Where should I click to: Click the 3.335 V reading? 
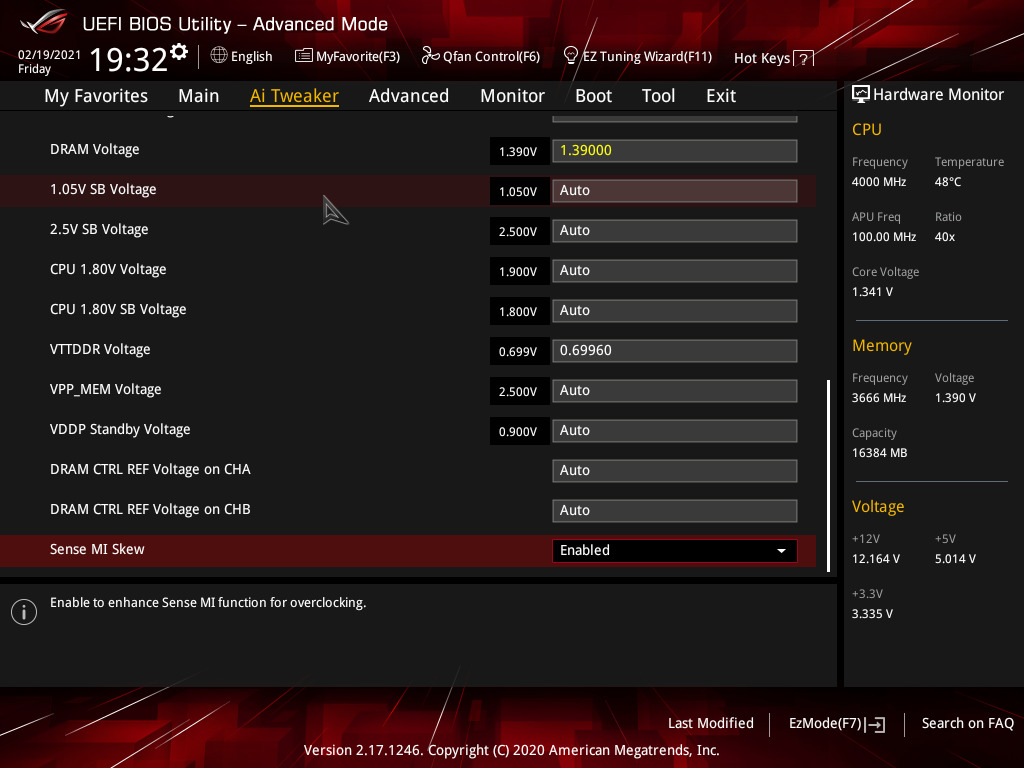pyautogui.click(x=872, y=614)
